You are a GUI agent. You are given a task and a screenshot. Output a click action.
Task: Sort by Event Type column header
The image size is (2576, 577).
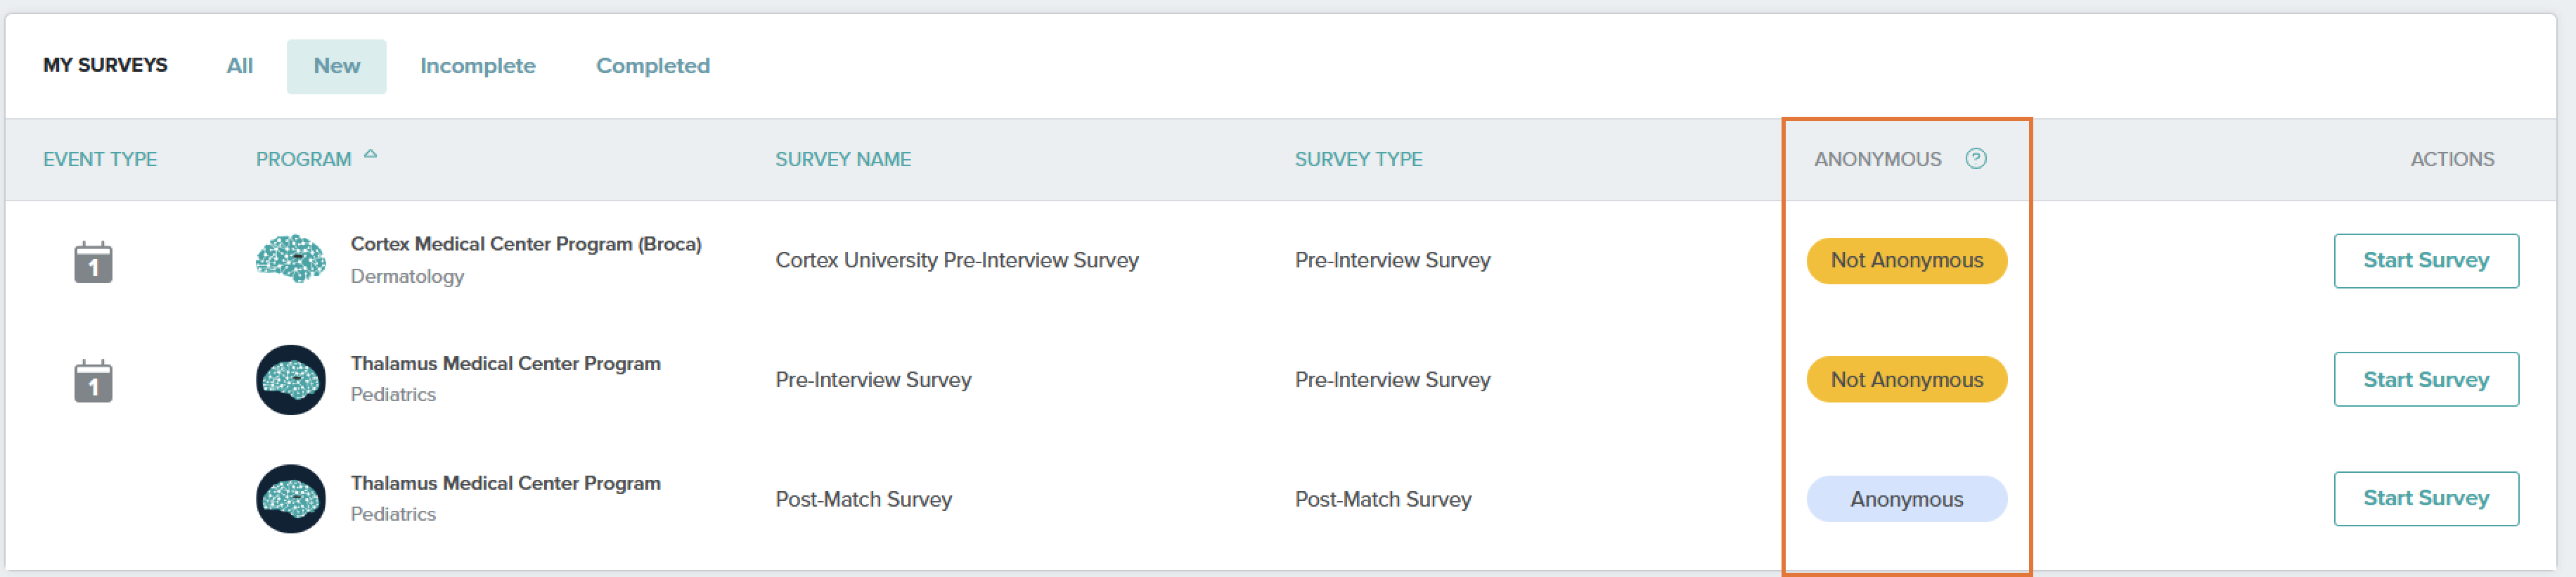pos(100,160)
